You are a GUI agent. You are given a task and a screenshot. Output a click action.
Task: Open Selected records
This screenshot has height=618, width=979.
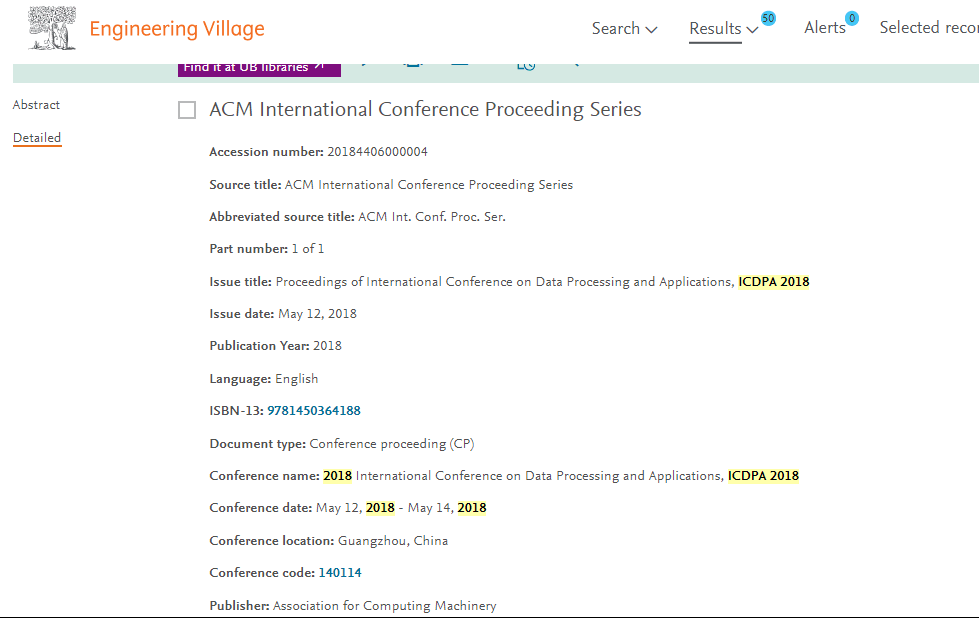tap(928, 27)
